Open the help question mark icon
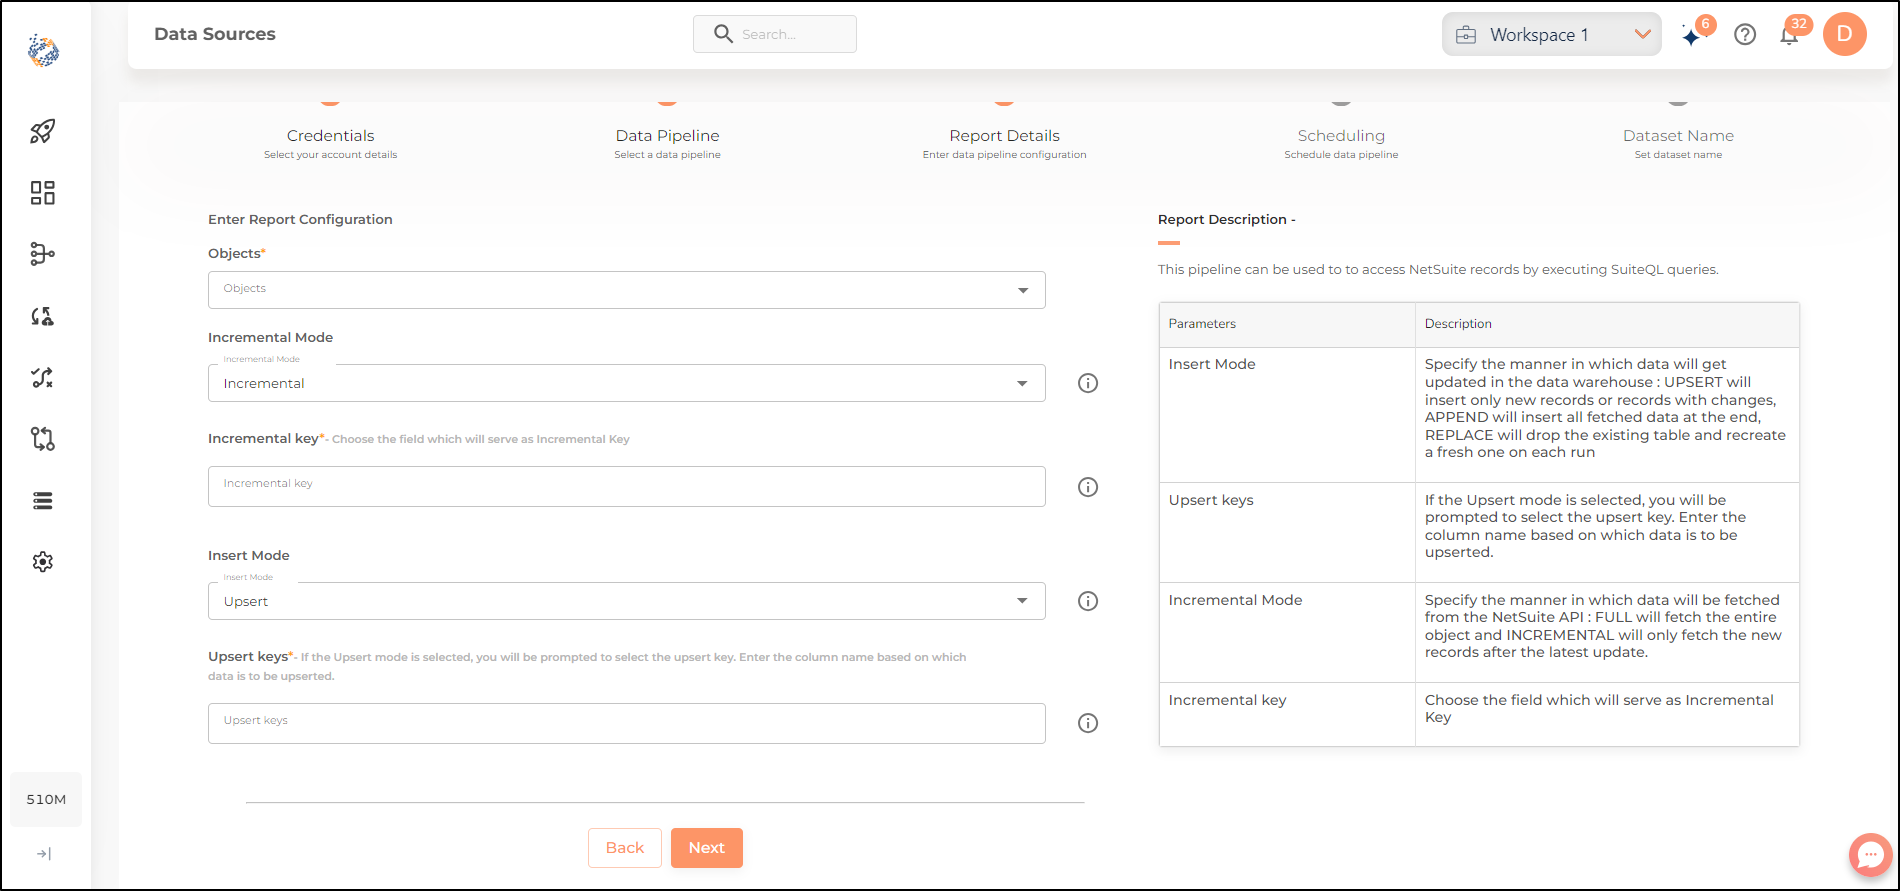 [1745, 35]
